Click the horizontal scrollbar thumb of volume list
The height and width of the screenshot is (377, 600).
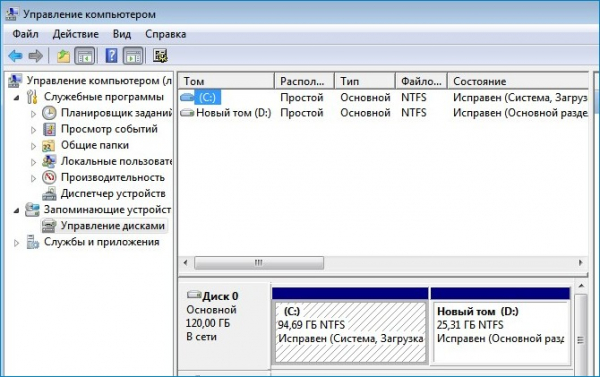[259, 263]
